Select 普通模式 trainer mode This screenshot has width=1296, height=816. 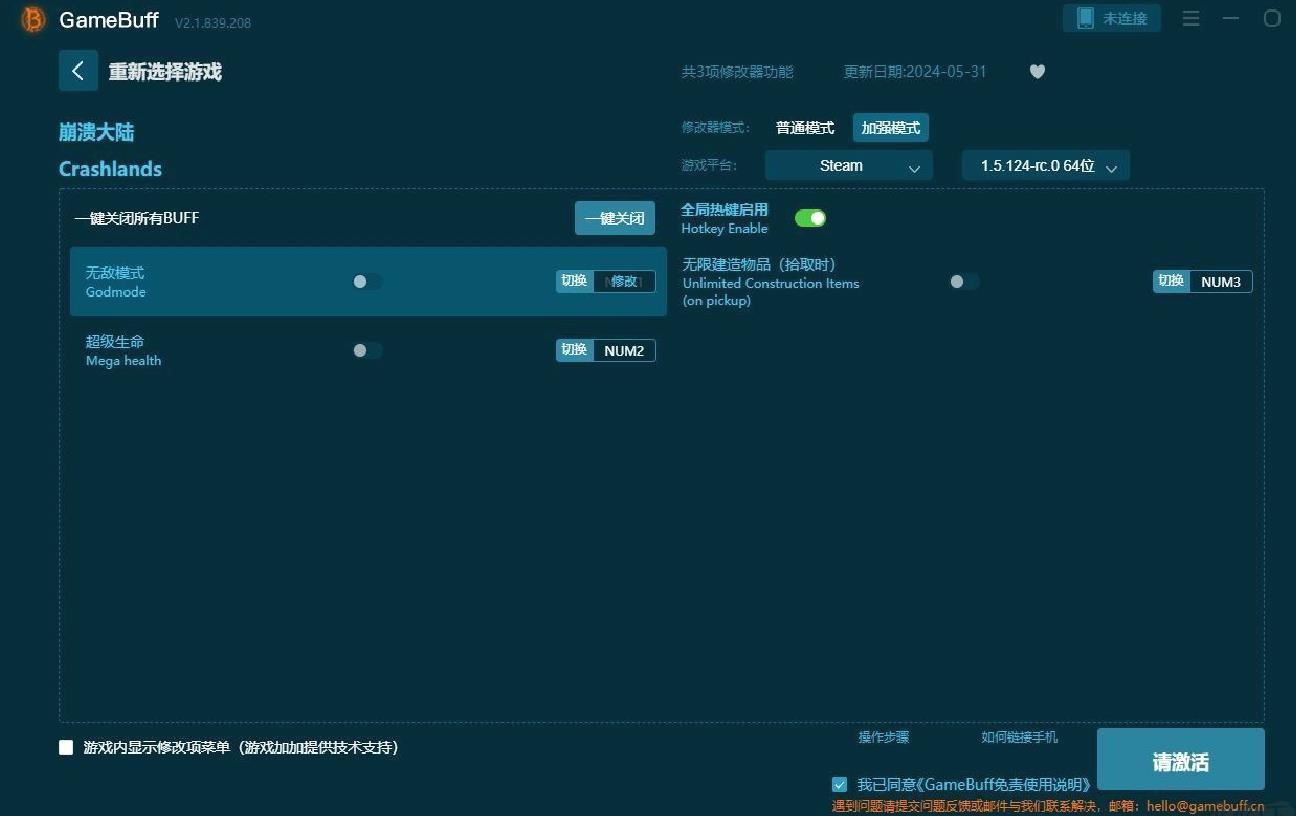[x=805, y=128]
